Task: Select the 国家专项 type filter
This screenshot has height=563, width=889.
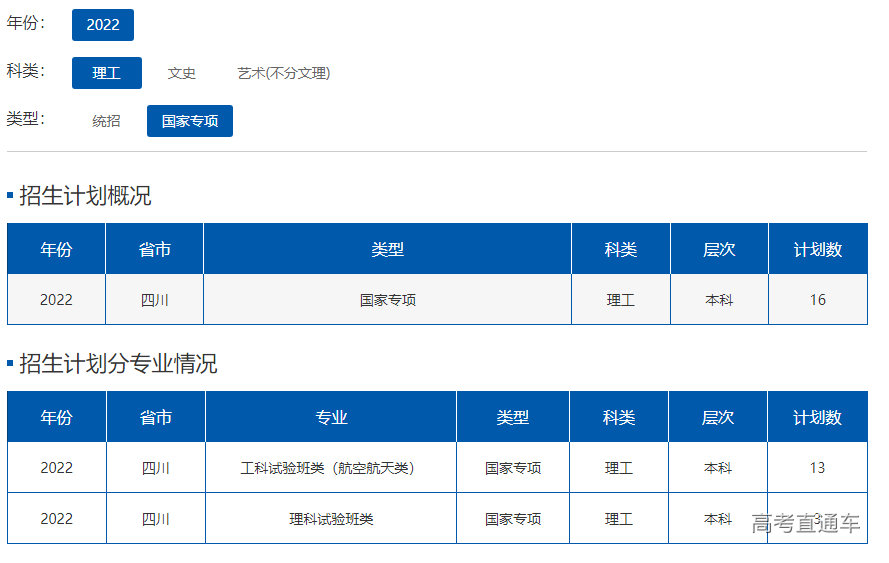Action: 189,121
